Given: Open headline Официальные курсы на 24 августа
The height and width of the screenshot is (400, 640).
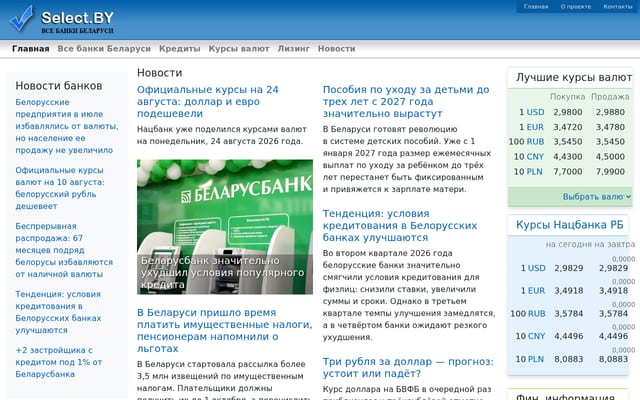Looking at the screenshot, I should [208, 102].
